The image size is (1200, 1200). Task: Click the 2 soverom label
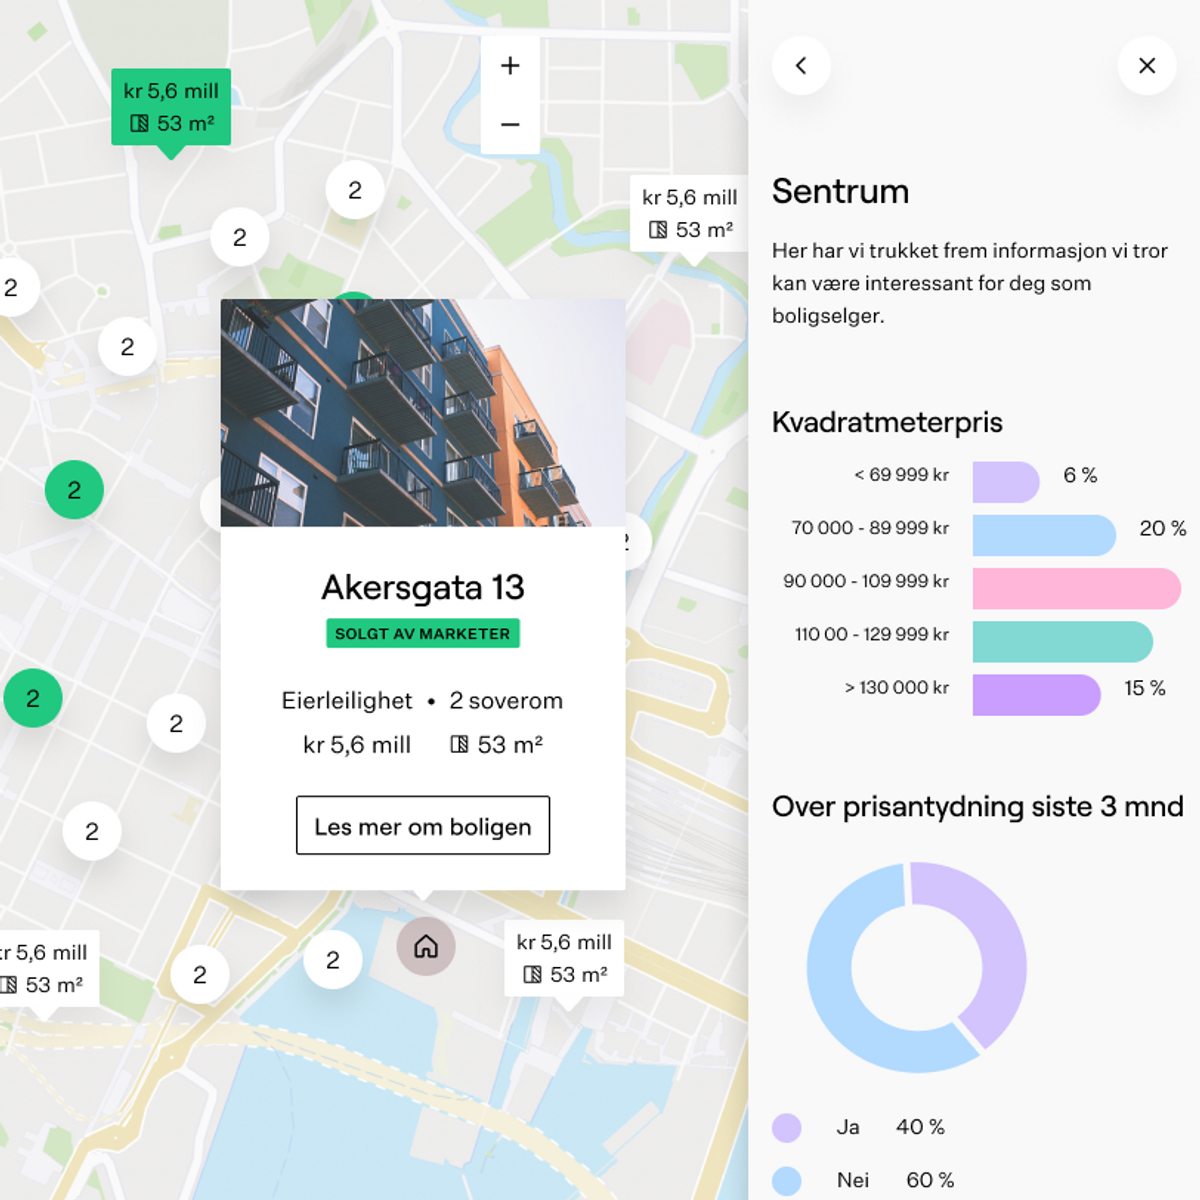pyautogui.click(x=506, y=701)
